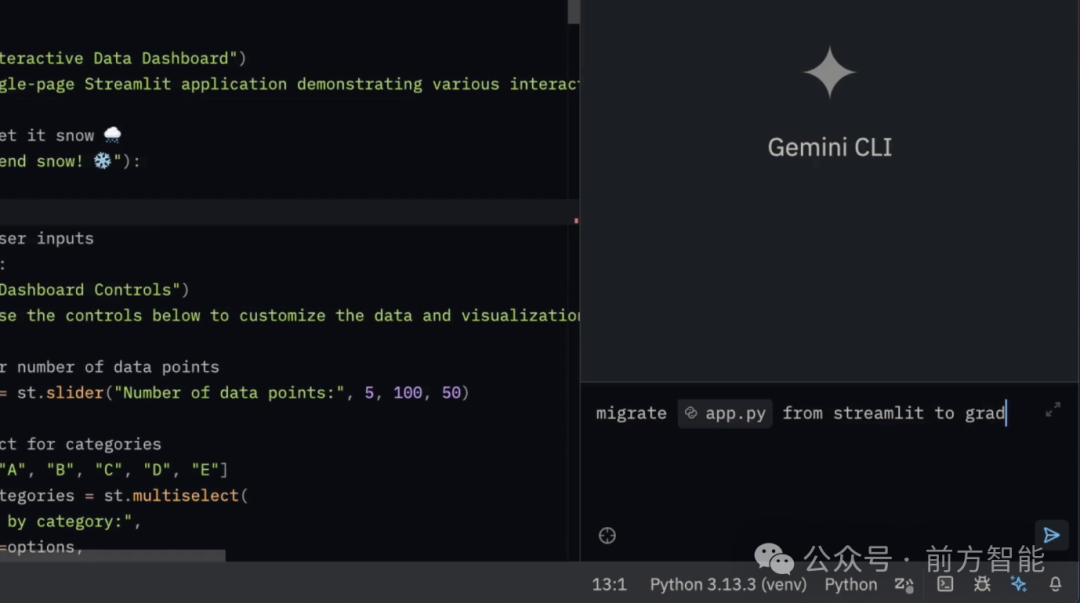Click the st.slider code line
Viewport: 1080px width, 603px height.
click(x=234, y=393)
